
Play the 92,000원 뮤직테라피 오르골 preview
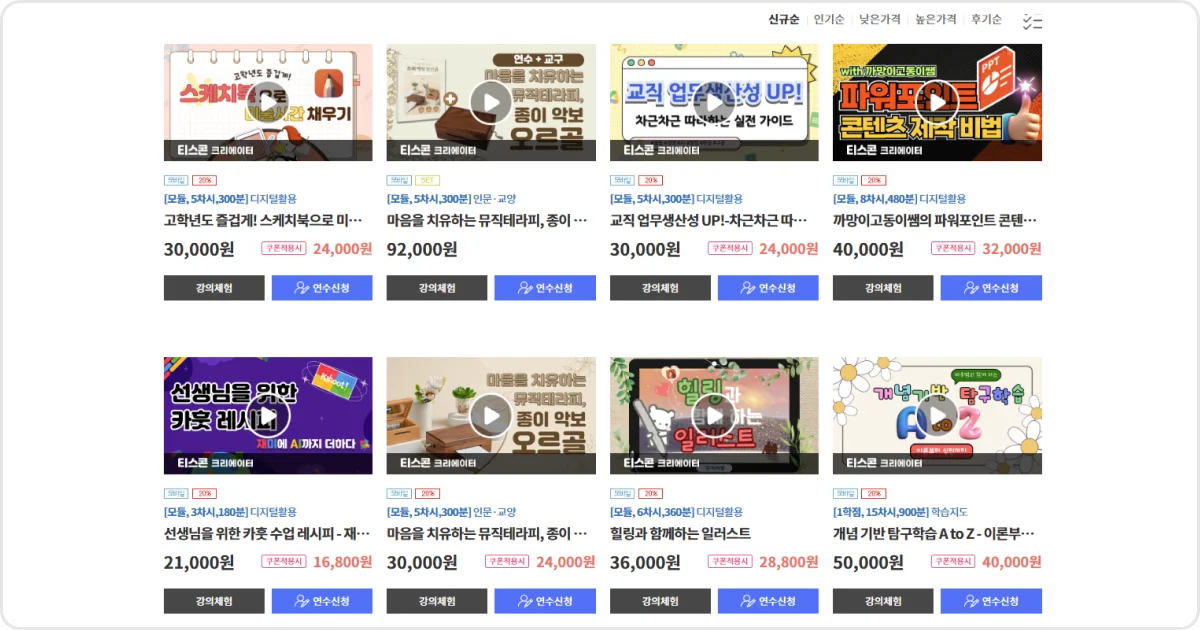click(x=491, y=102)
